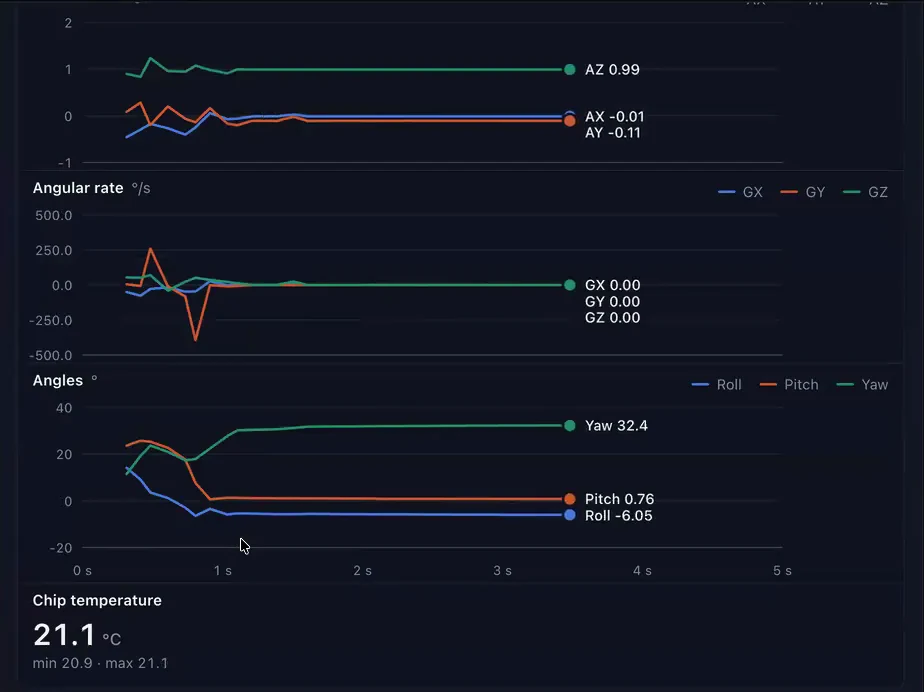The height and width of the screenshot is (692, 924).
Task: Click the orange GY negative spike
Action: 195,339
